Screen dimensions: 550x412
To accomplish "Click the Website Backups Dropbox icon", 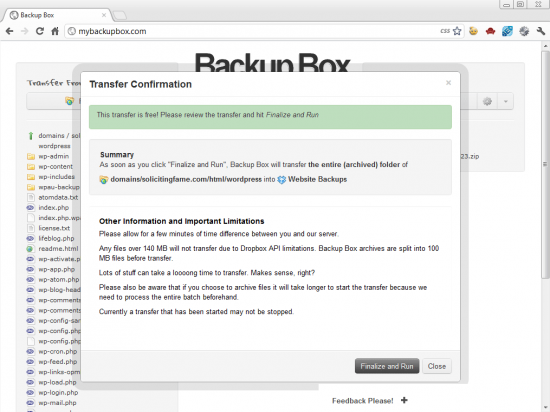I will pos(282,180).
